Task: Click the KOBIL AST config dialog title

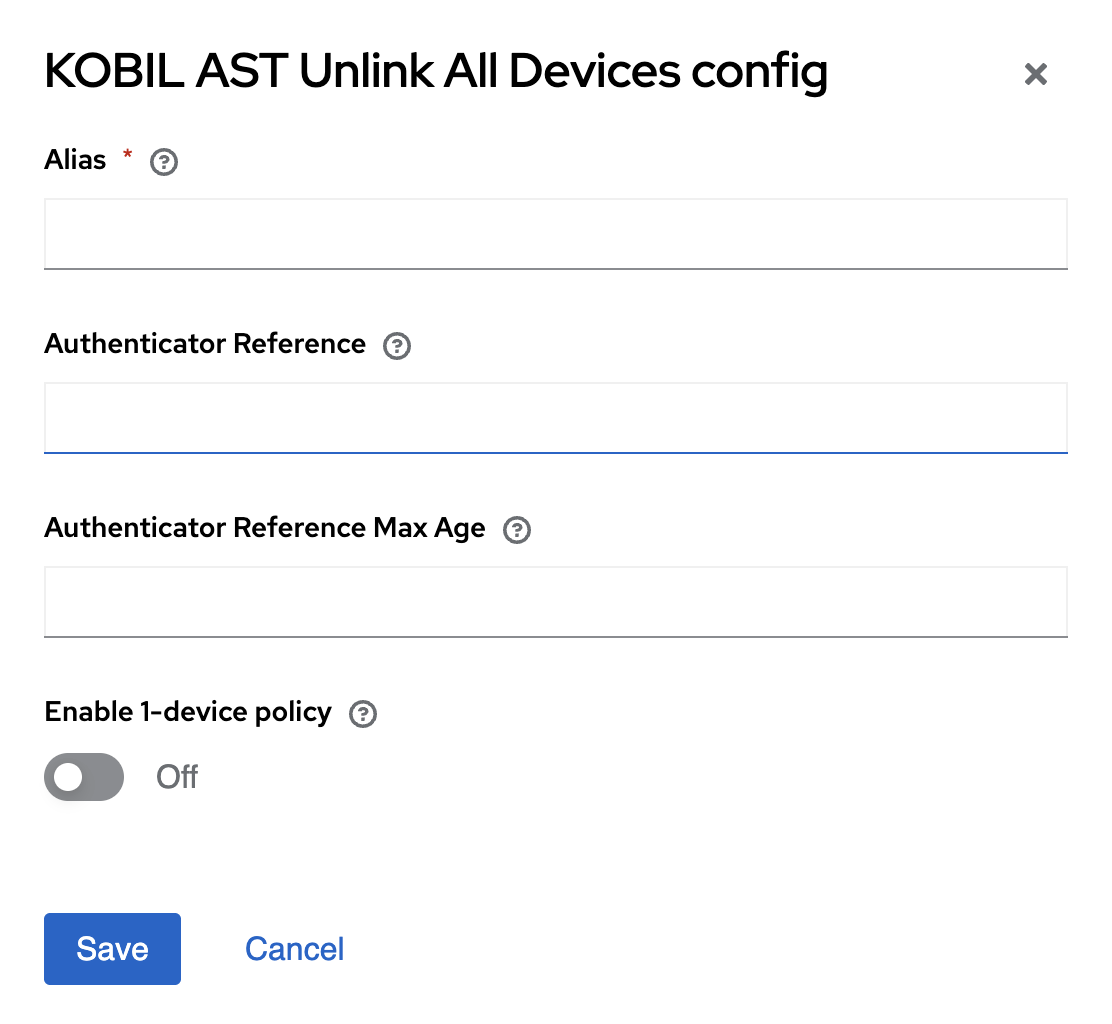Action: click(x=435, y=70)
